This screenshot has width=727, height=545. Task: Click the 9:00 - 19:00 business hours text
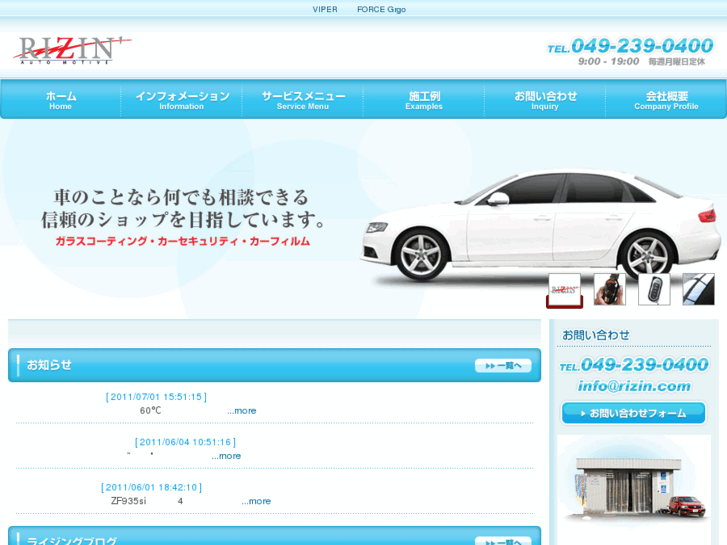pos(608,62)
